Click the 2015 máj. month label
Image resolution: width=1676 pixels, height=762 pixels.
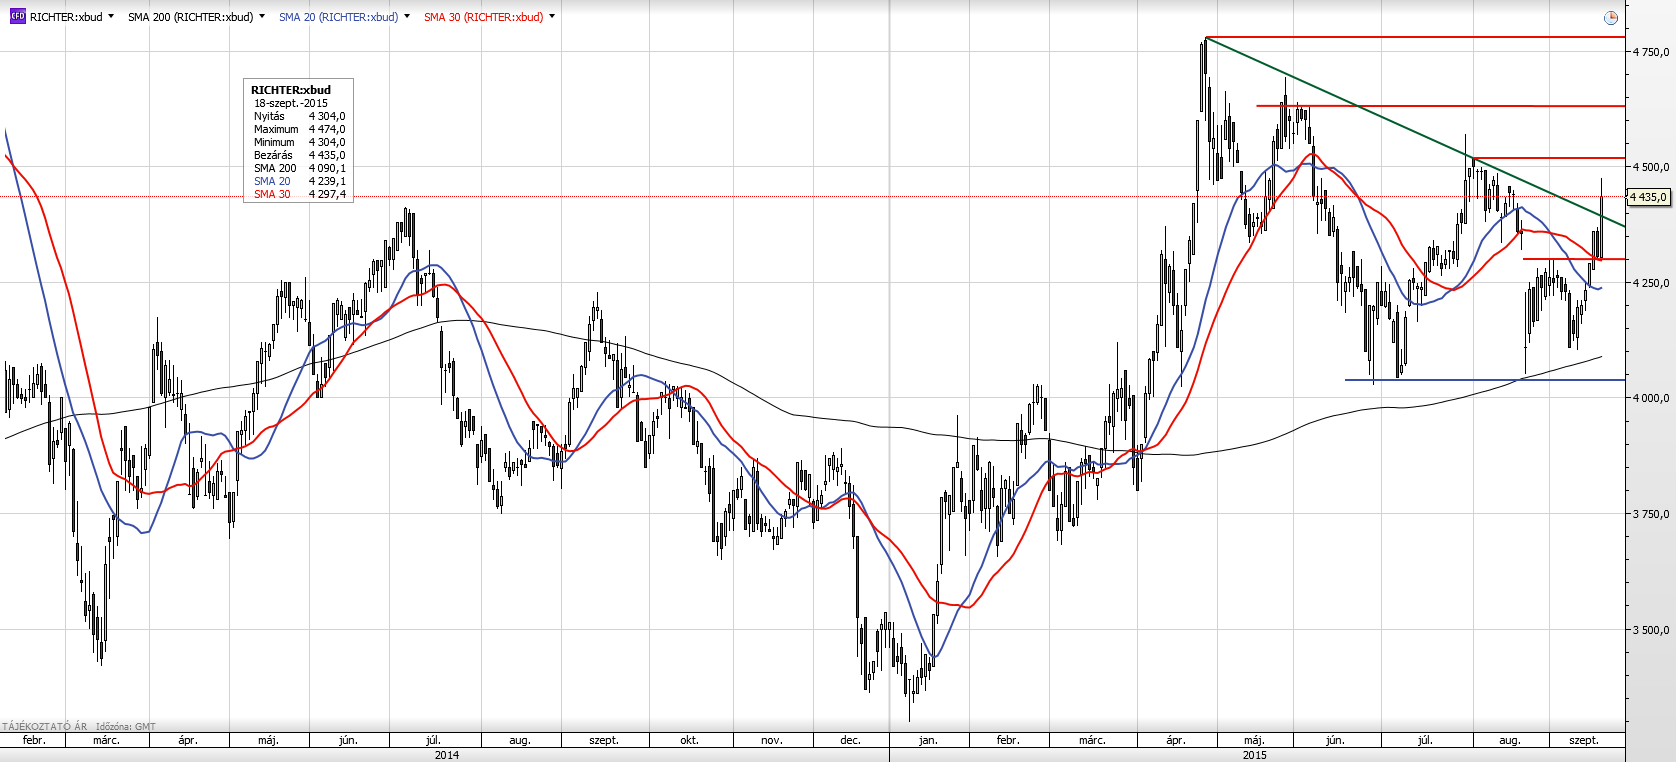point(1253,740)
